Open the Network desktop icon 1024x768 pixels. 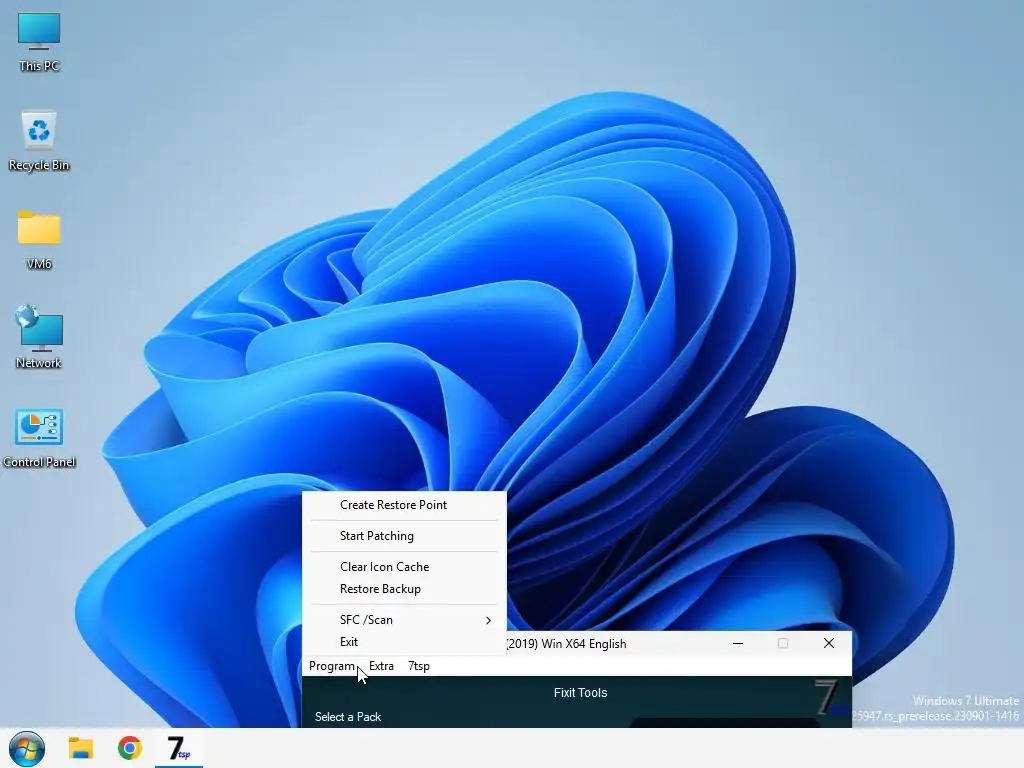(39, 338)
